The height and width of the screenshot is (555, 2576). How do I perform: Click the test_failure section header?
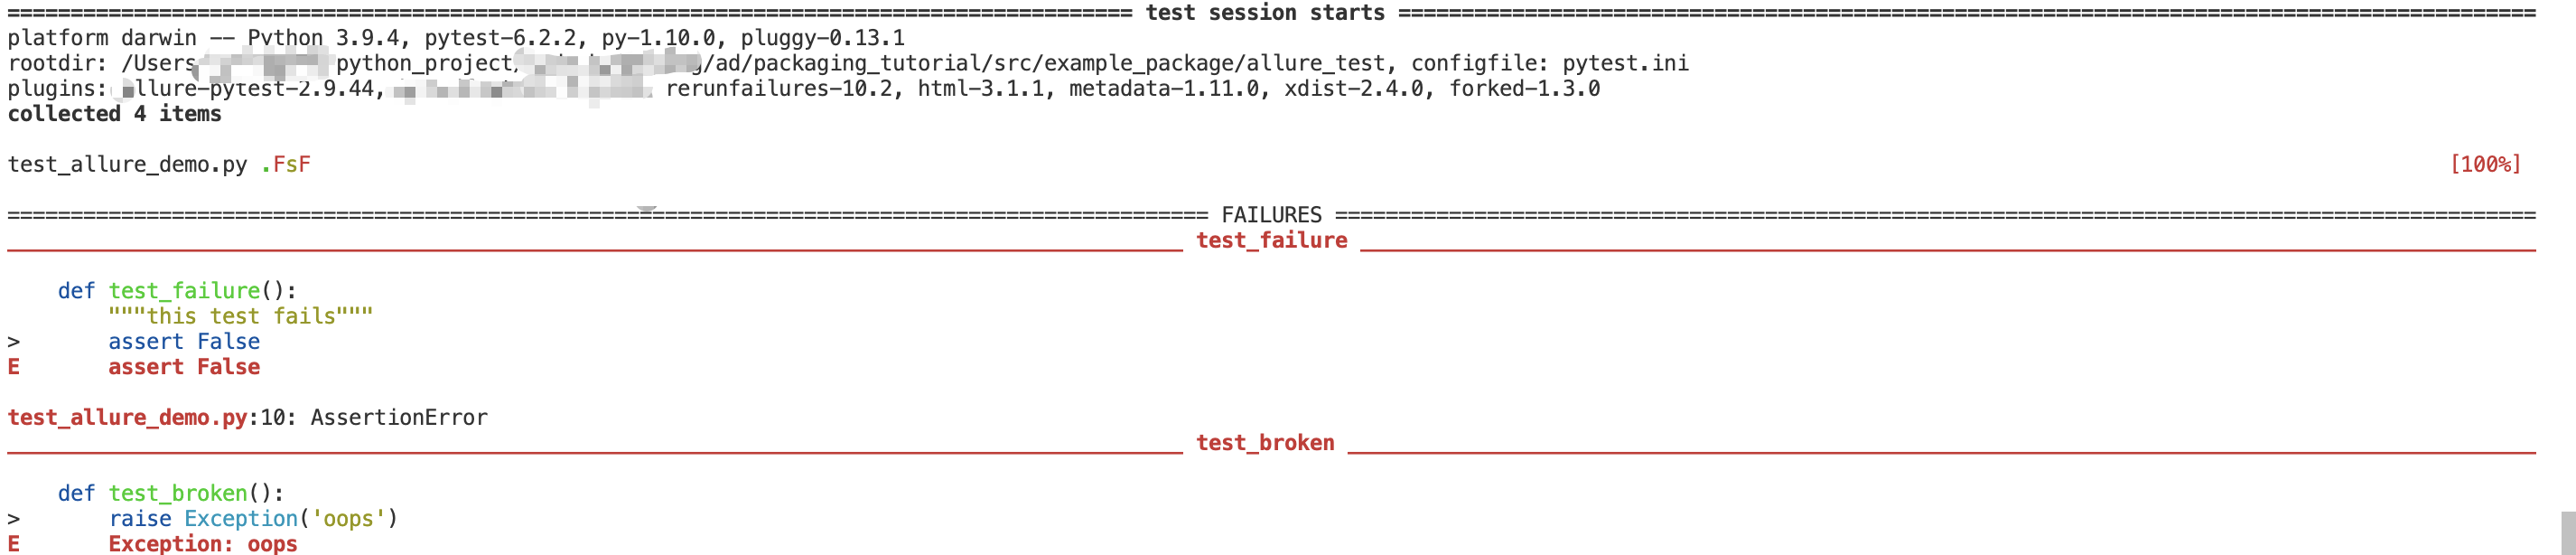(1271, 240)
